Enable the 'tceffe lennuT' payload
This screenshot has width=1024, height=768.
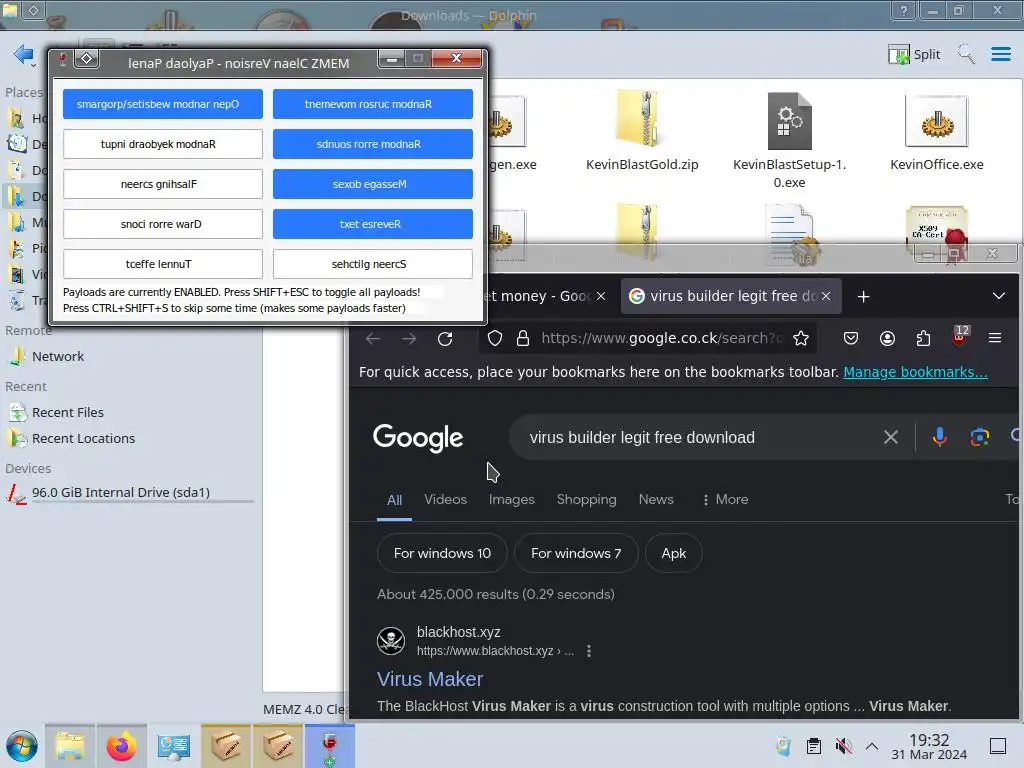click(x=163, y=264)
